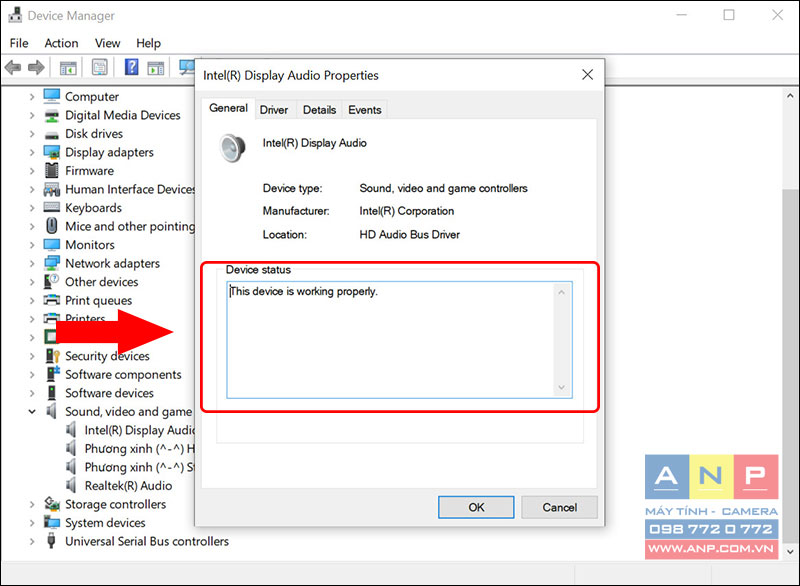This screenshot has width=800, height=586.
Task: Select the Network adapters icon
Action: point(52,263)
